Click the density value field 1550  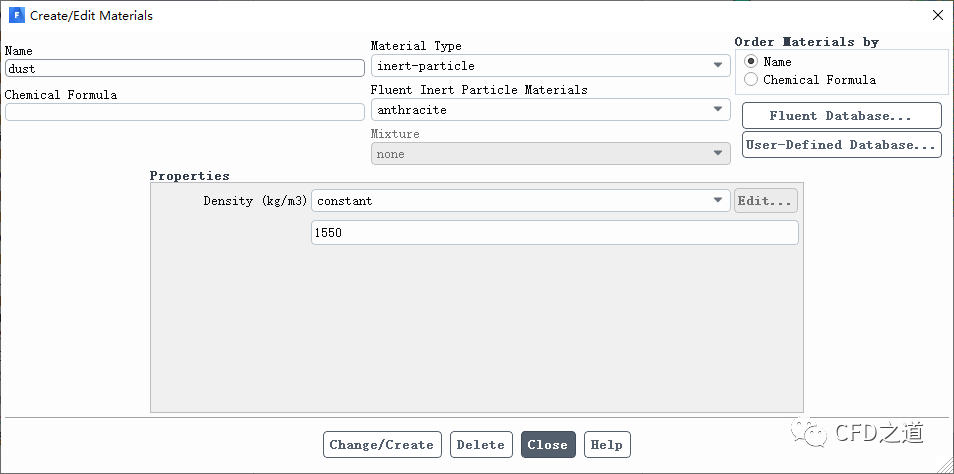[x=554, y=233]
